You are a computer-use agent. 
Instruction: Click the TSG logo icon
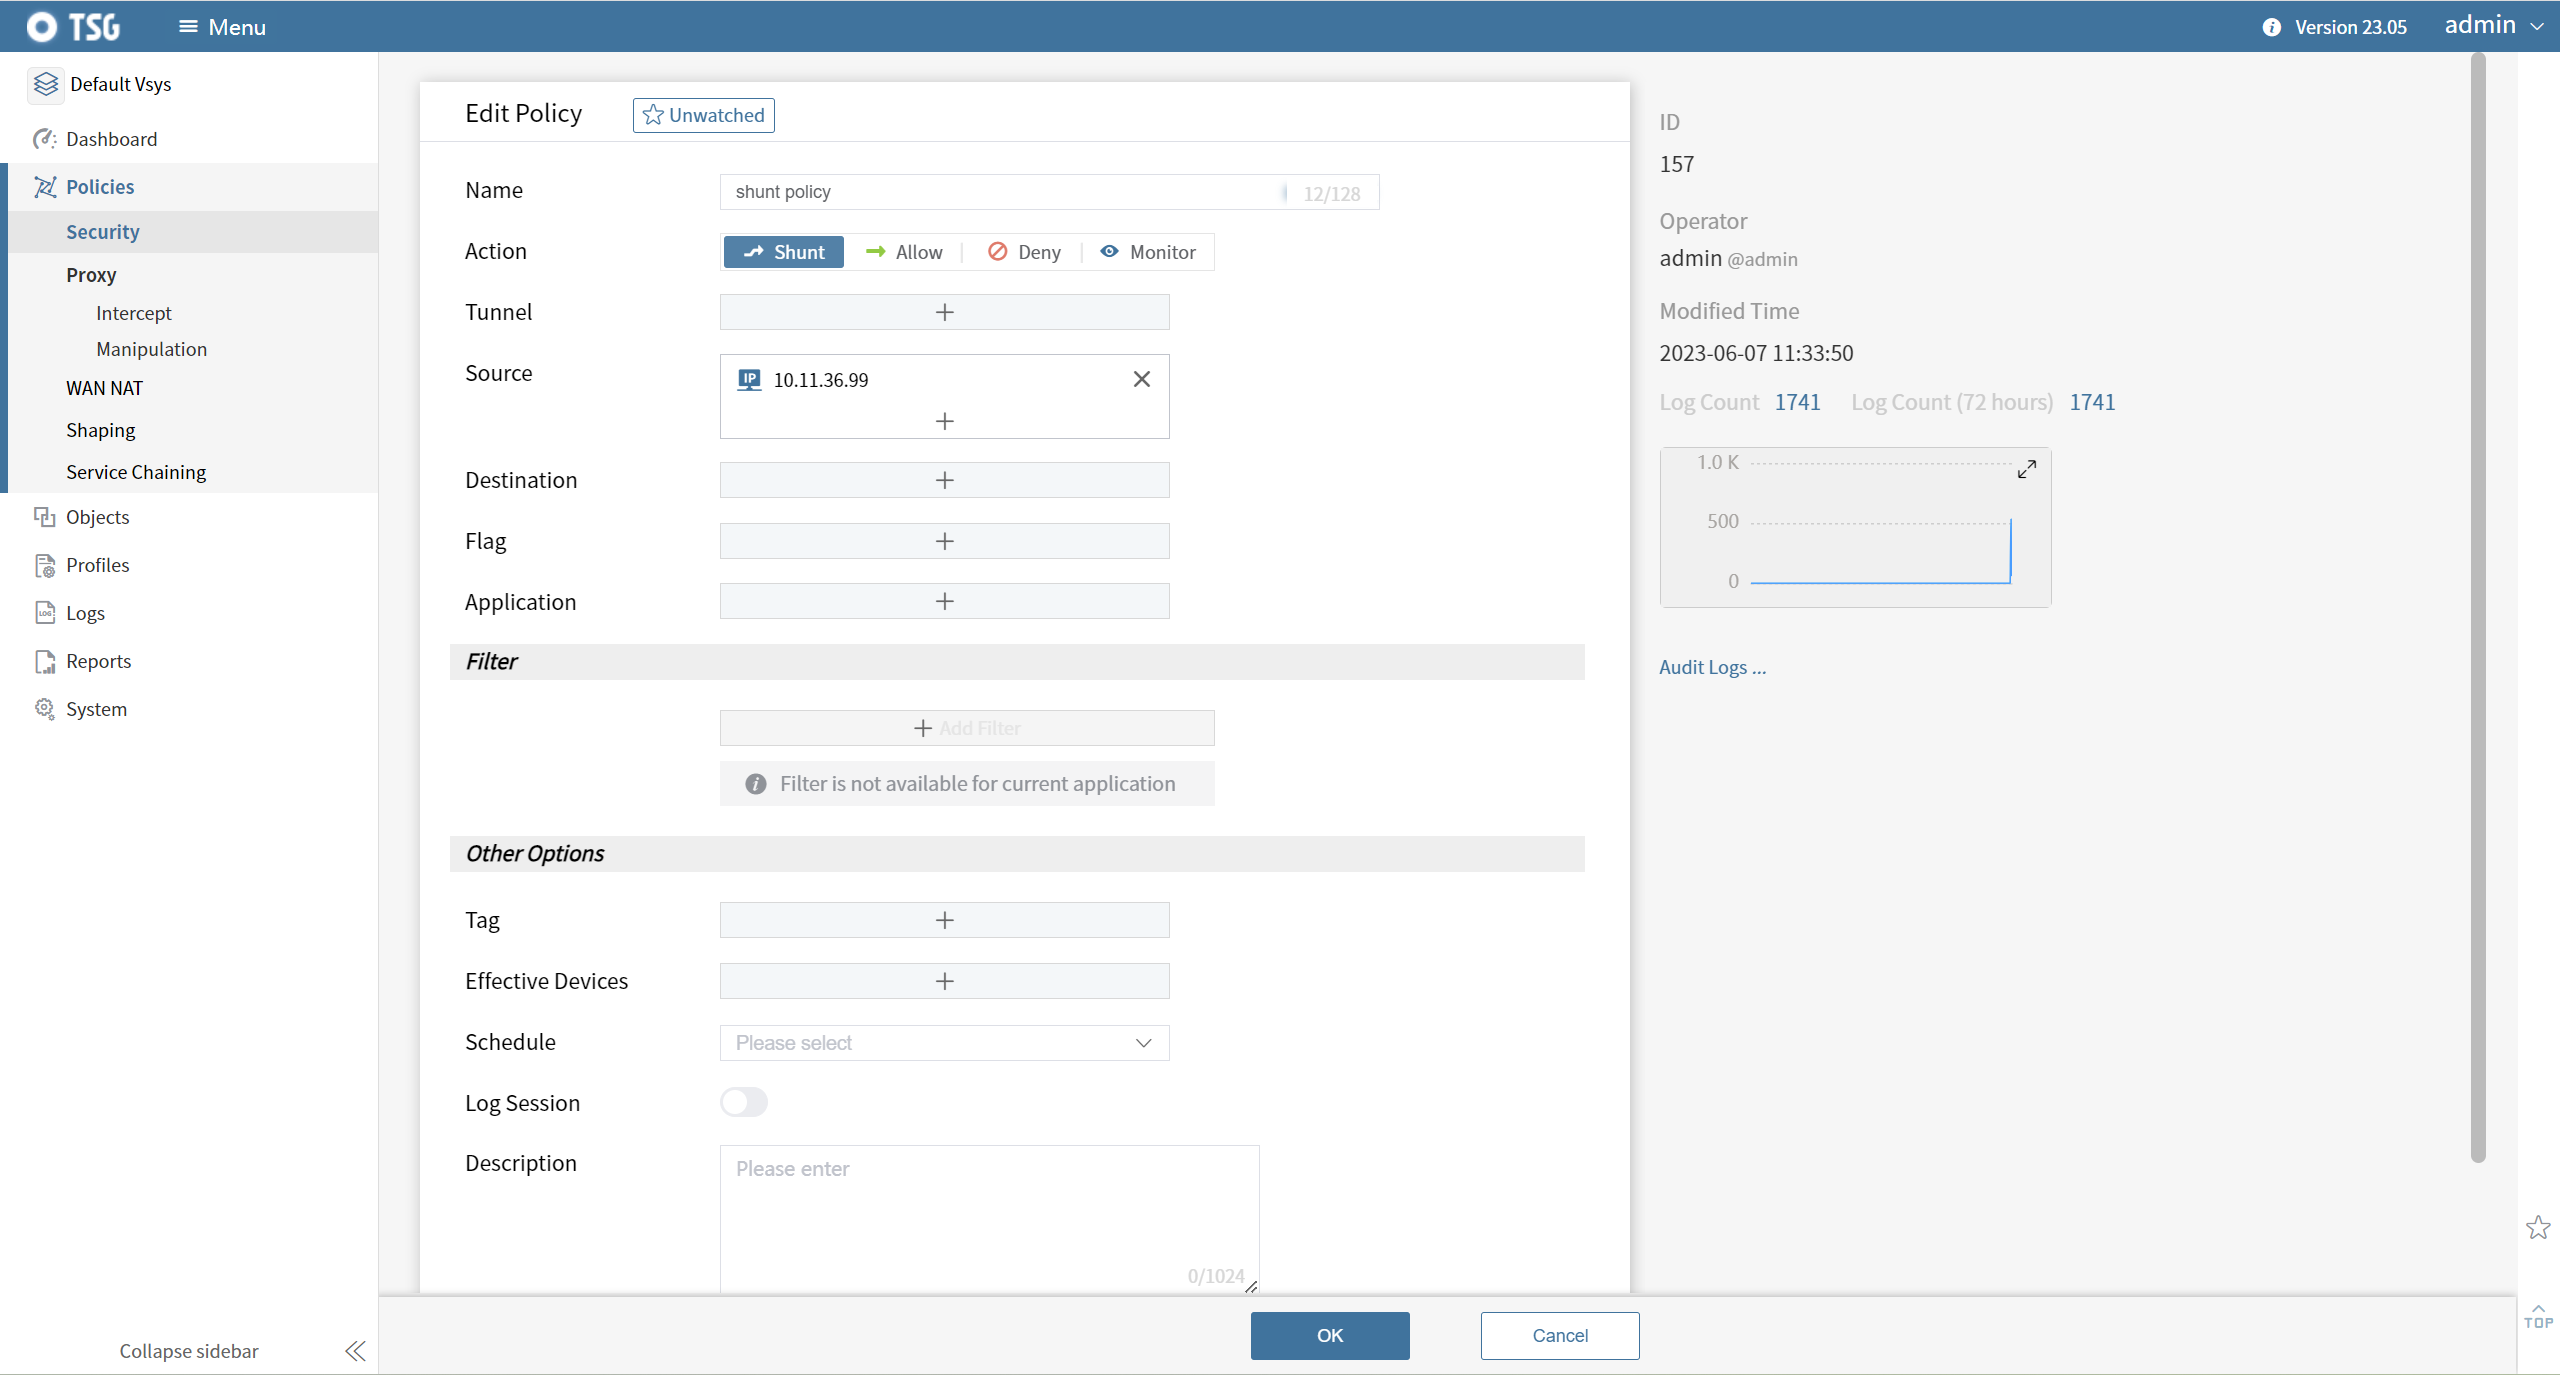43,27
